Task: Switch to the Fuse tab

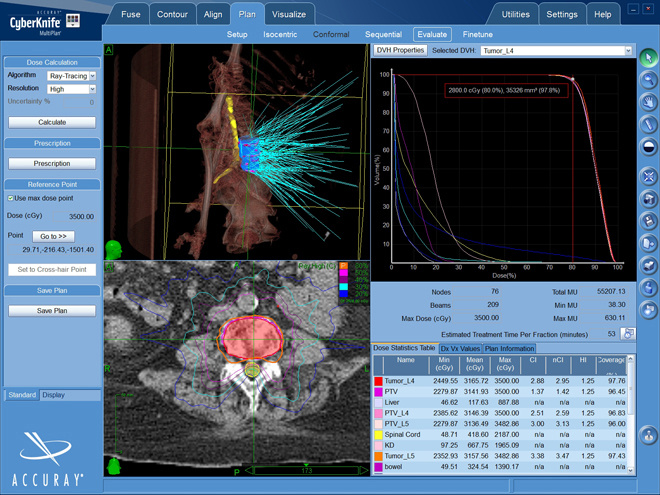Action: [130, 14]
